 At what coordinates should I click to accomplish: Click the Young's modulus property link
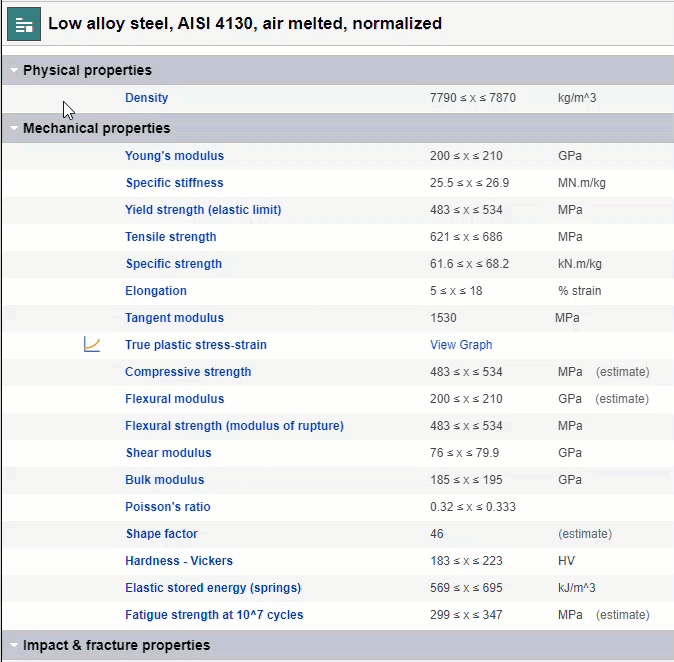174,156
